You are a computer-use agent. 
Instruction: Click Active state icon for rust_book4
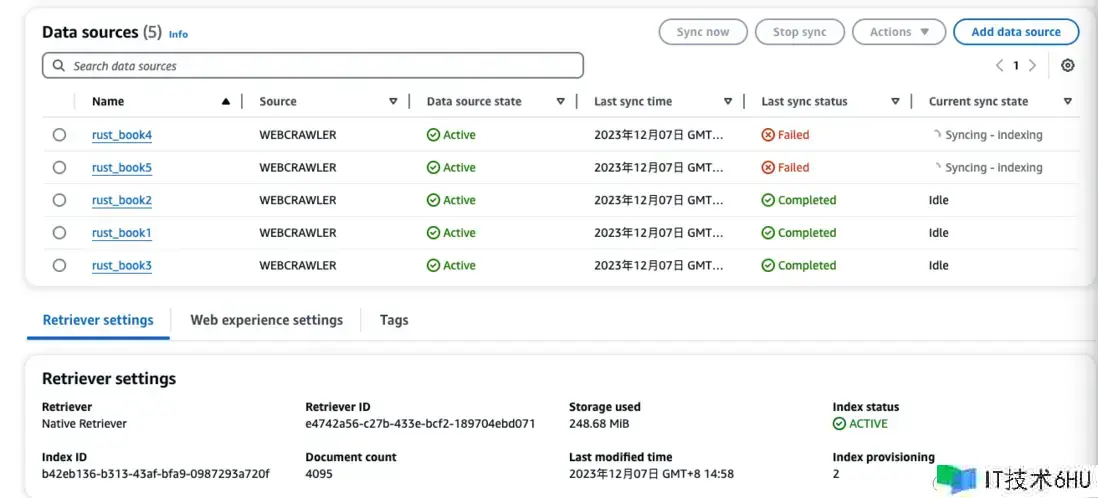[433, 135]
